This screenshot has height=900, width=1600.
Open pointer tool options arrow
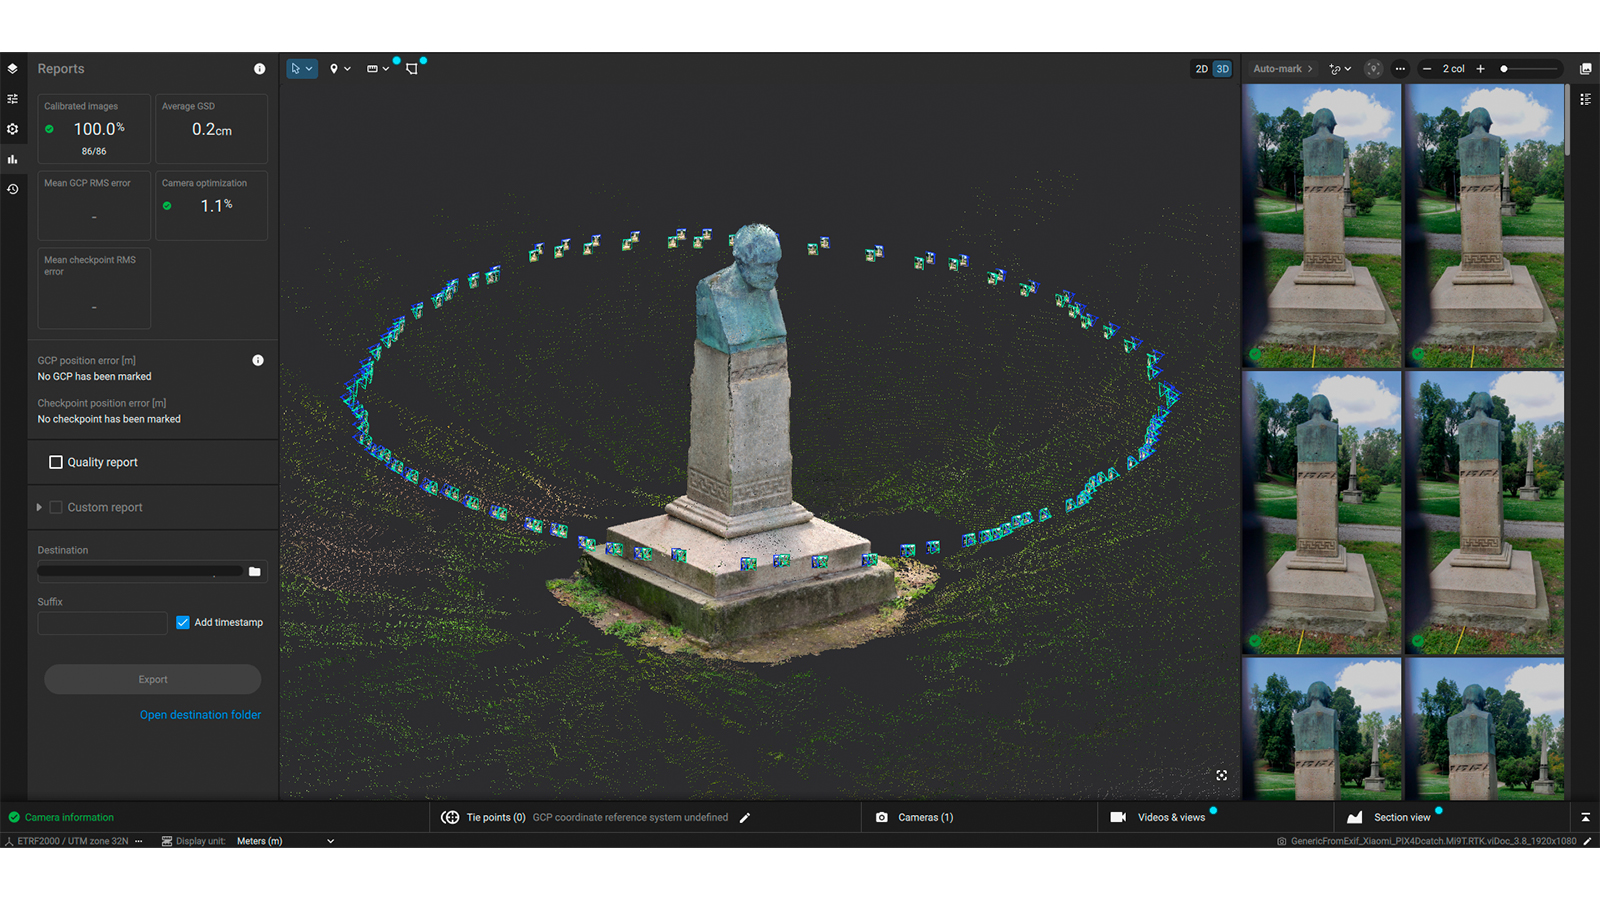tap(309, 69)
